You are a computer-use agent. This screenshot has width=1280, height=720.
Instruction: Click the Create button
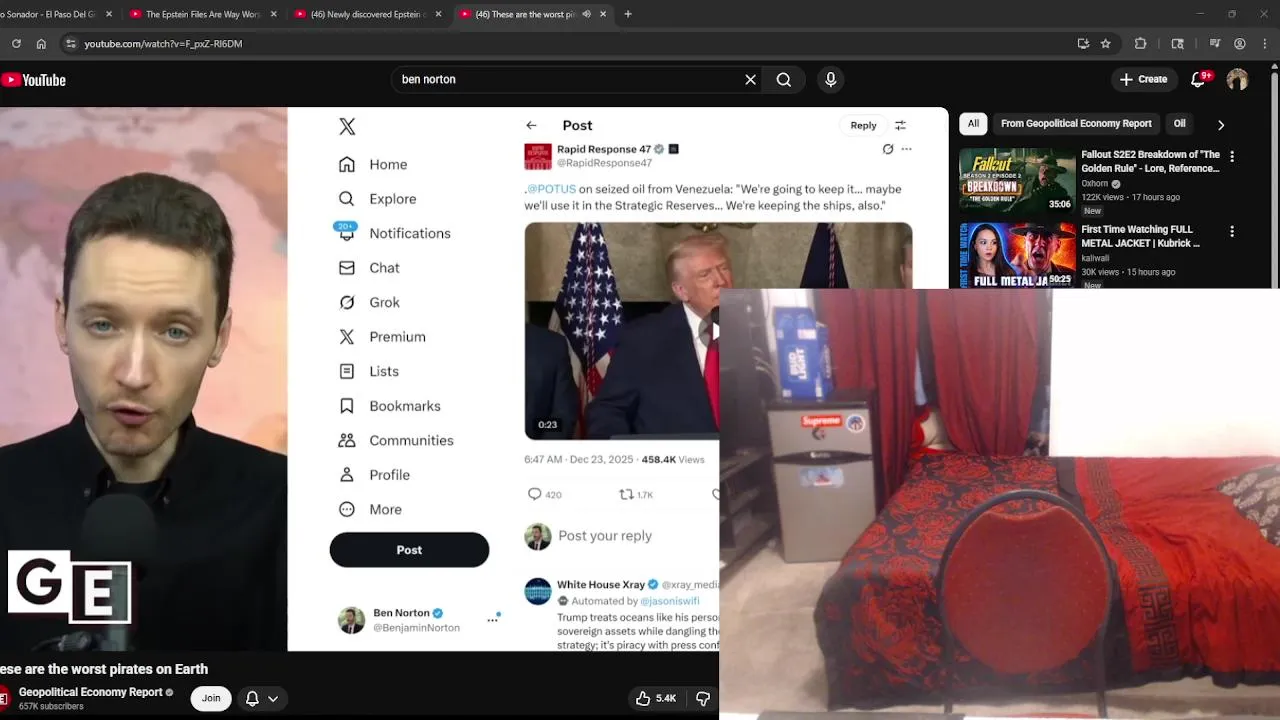click(1143, 79)
